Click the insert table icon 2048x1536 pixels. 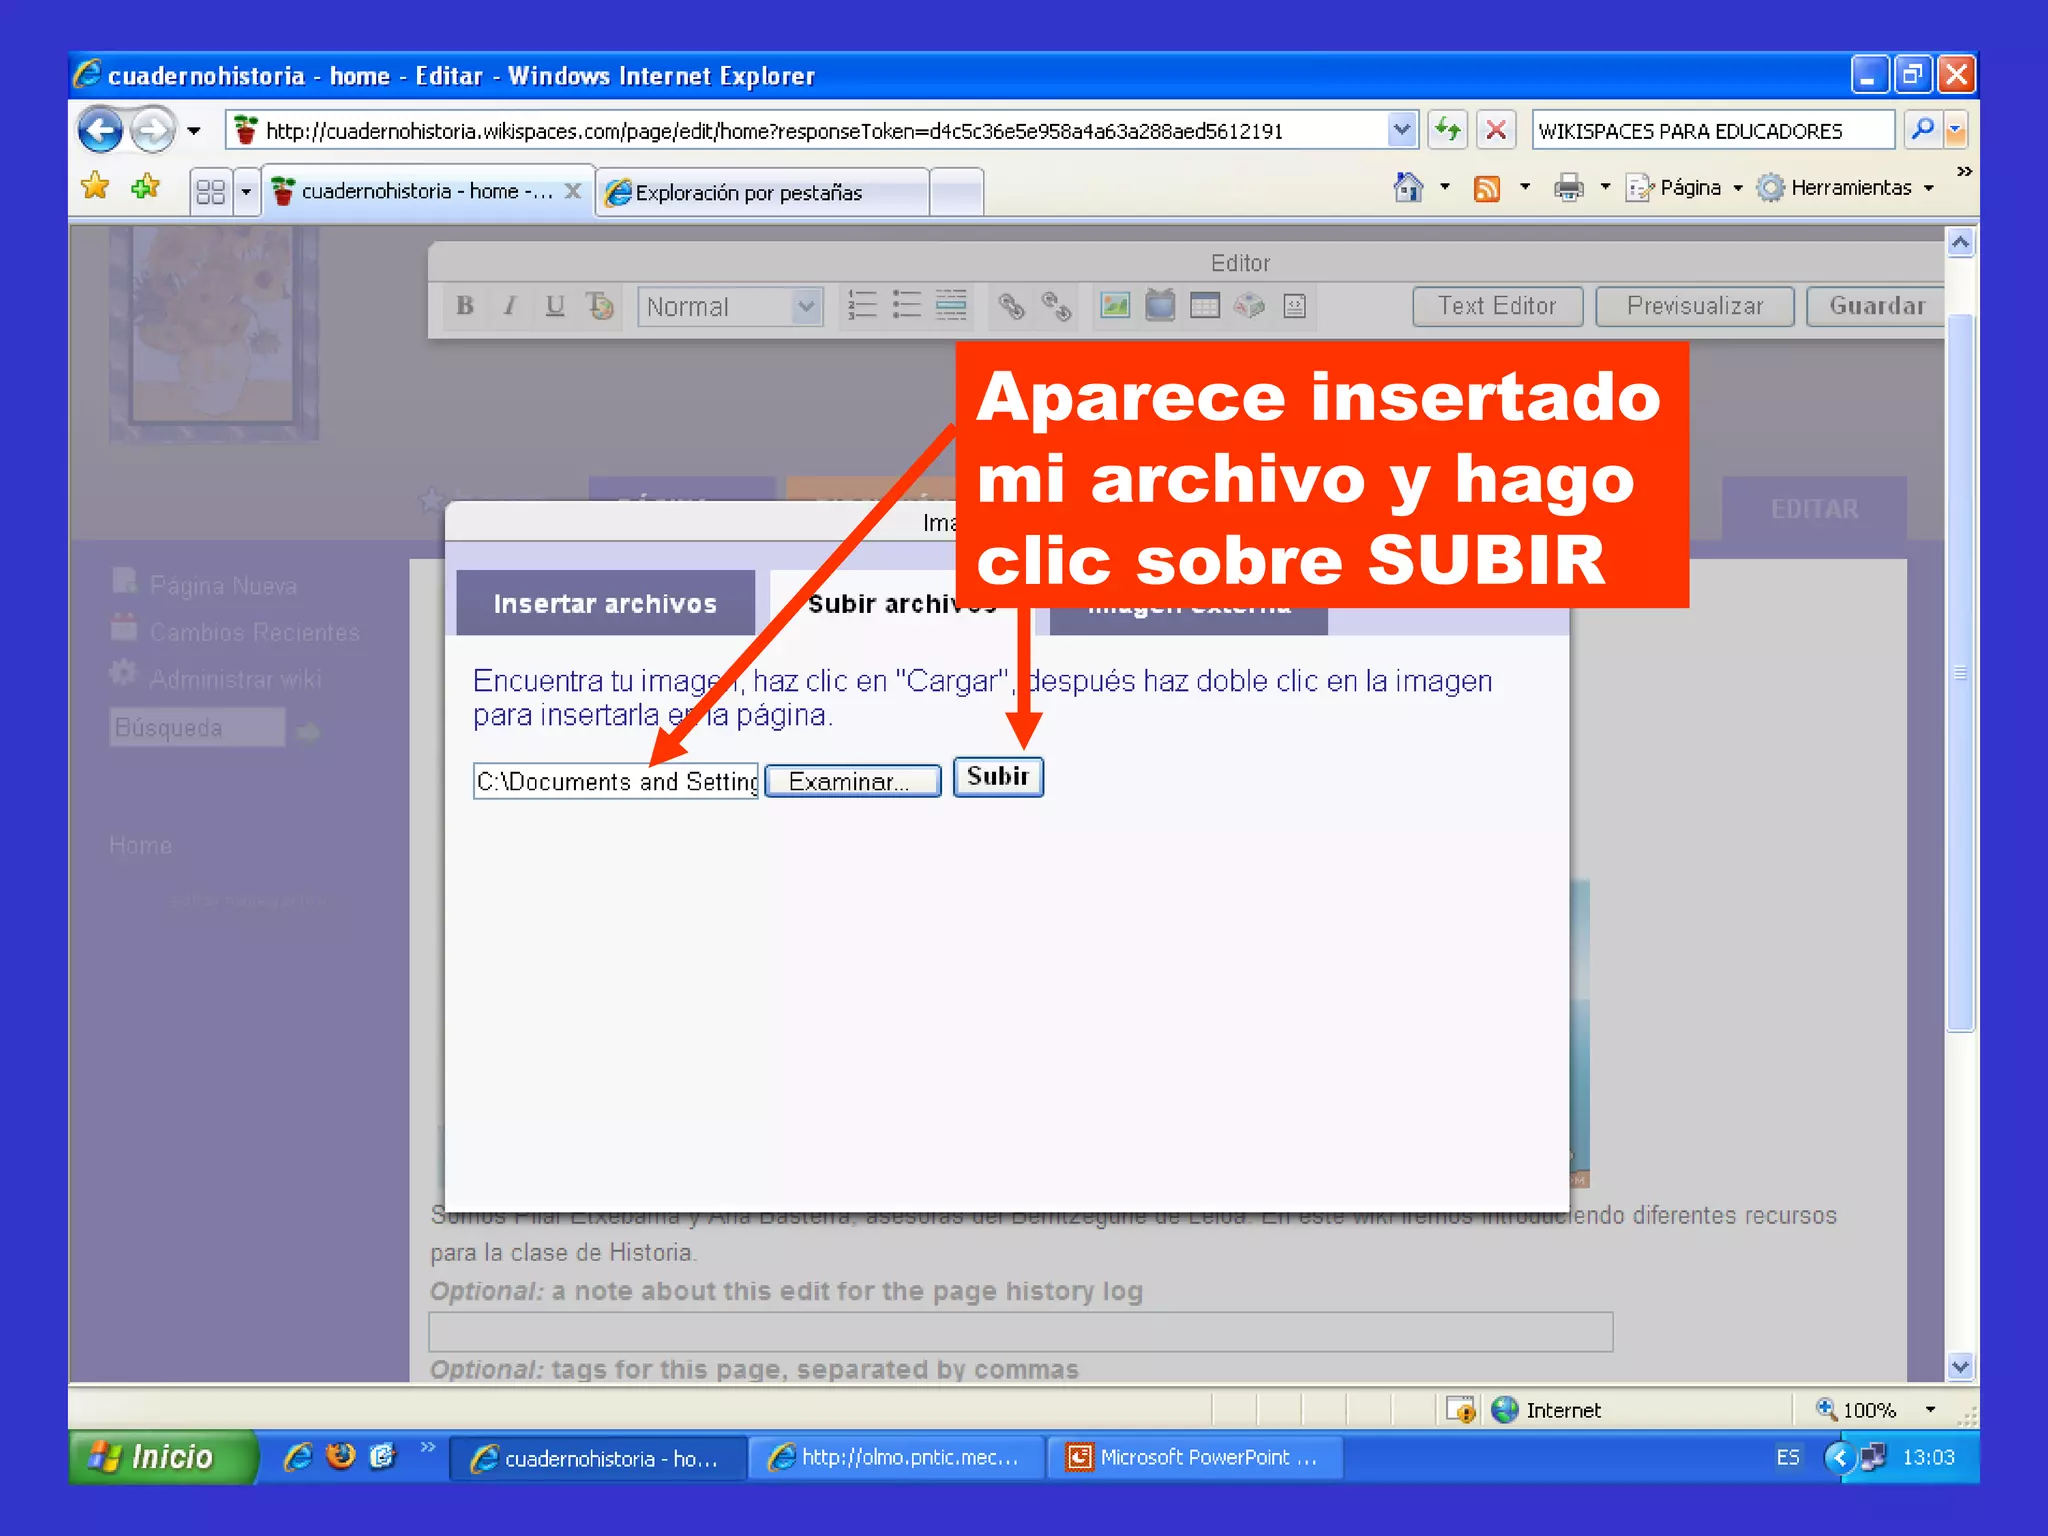pyautogui.click(x=1205, y=306)
